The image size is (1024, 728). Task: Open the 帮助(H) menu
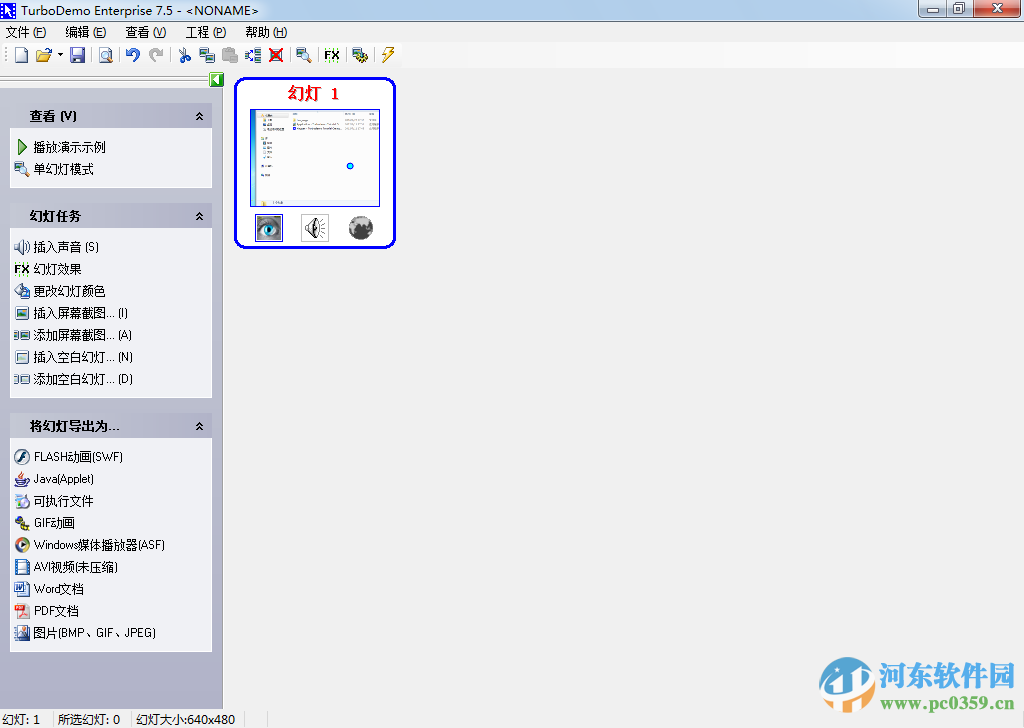[266, 32]
